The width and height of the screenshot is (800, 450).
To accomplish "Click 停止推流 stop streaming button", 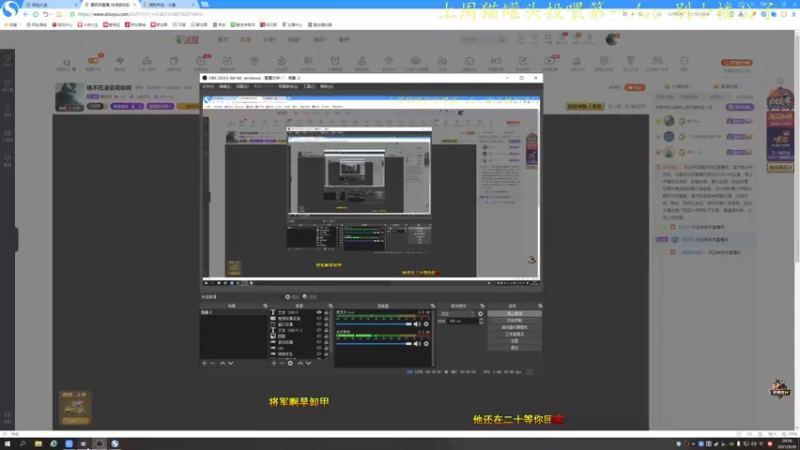I will click(x=514, y=313).
